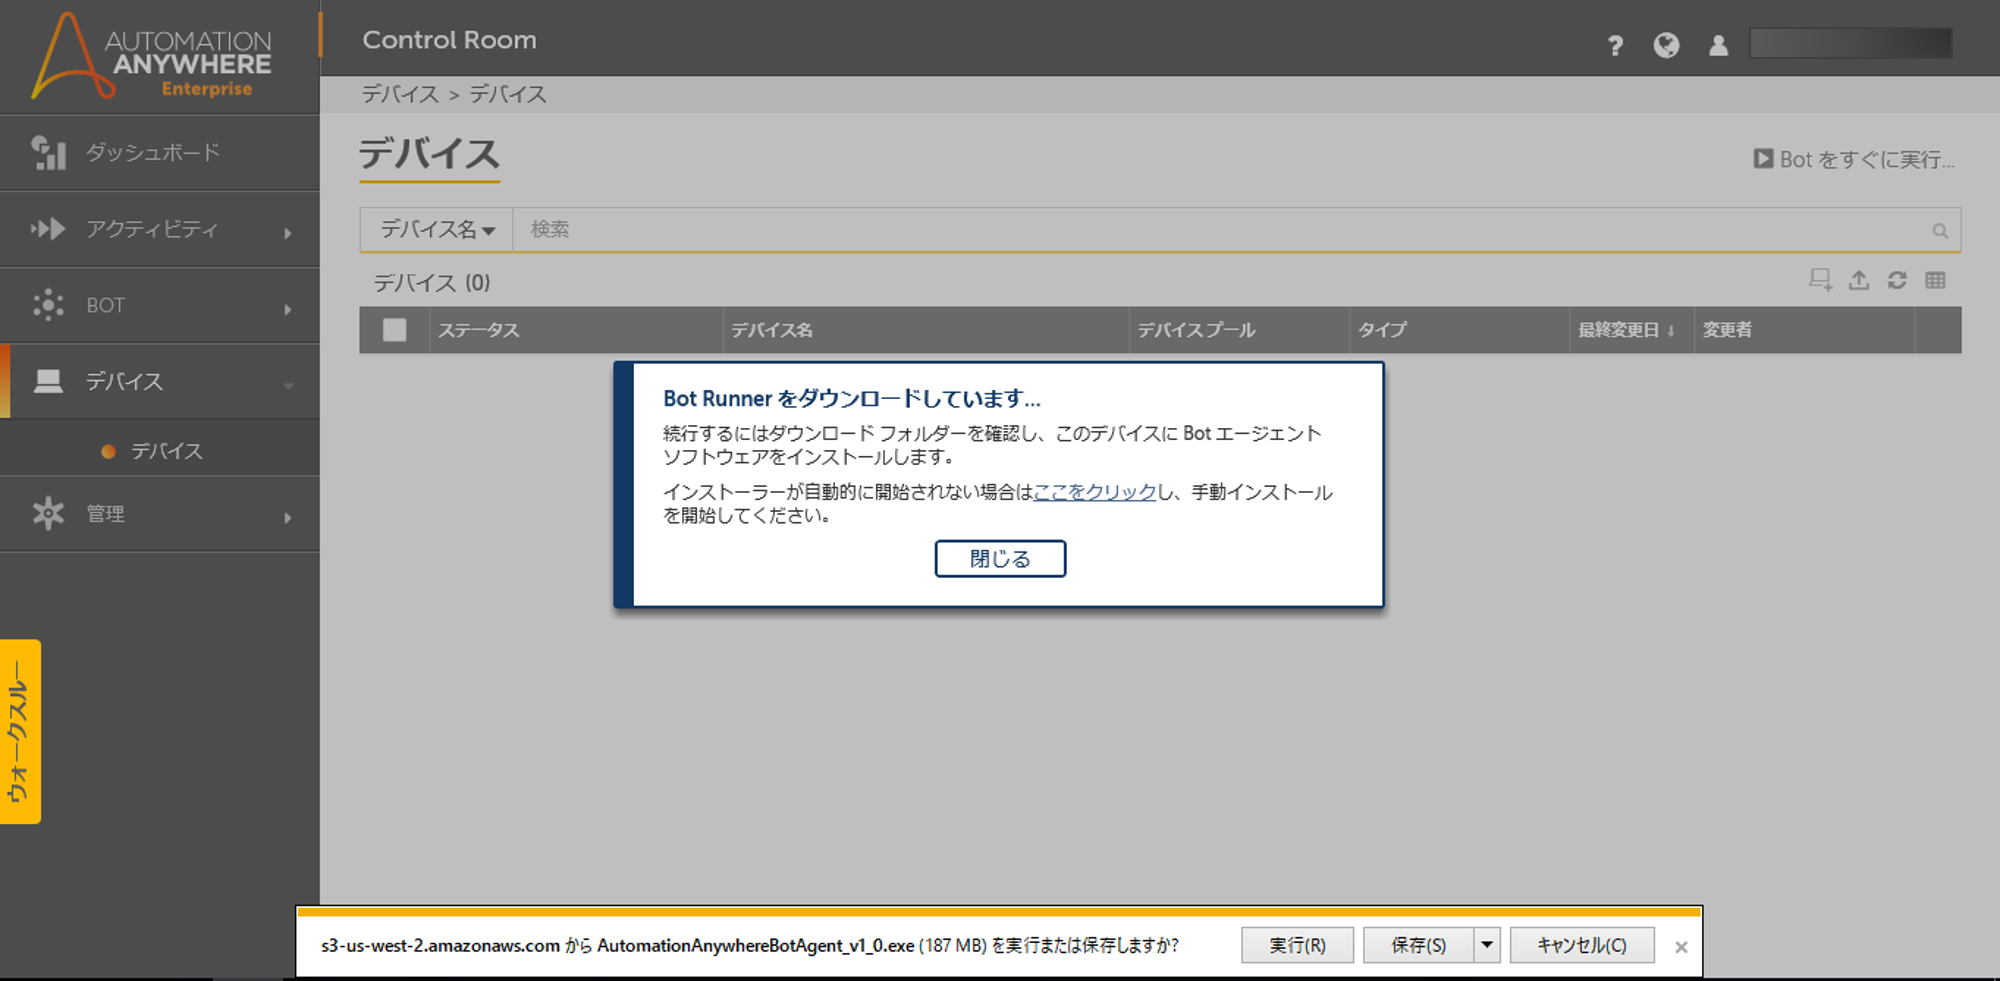Screen dimensions: 2000x981
Task: Collapse the デバイス sidebar menu arrow
Action: pyautogui.click(x=288, y=385)
